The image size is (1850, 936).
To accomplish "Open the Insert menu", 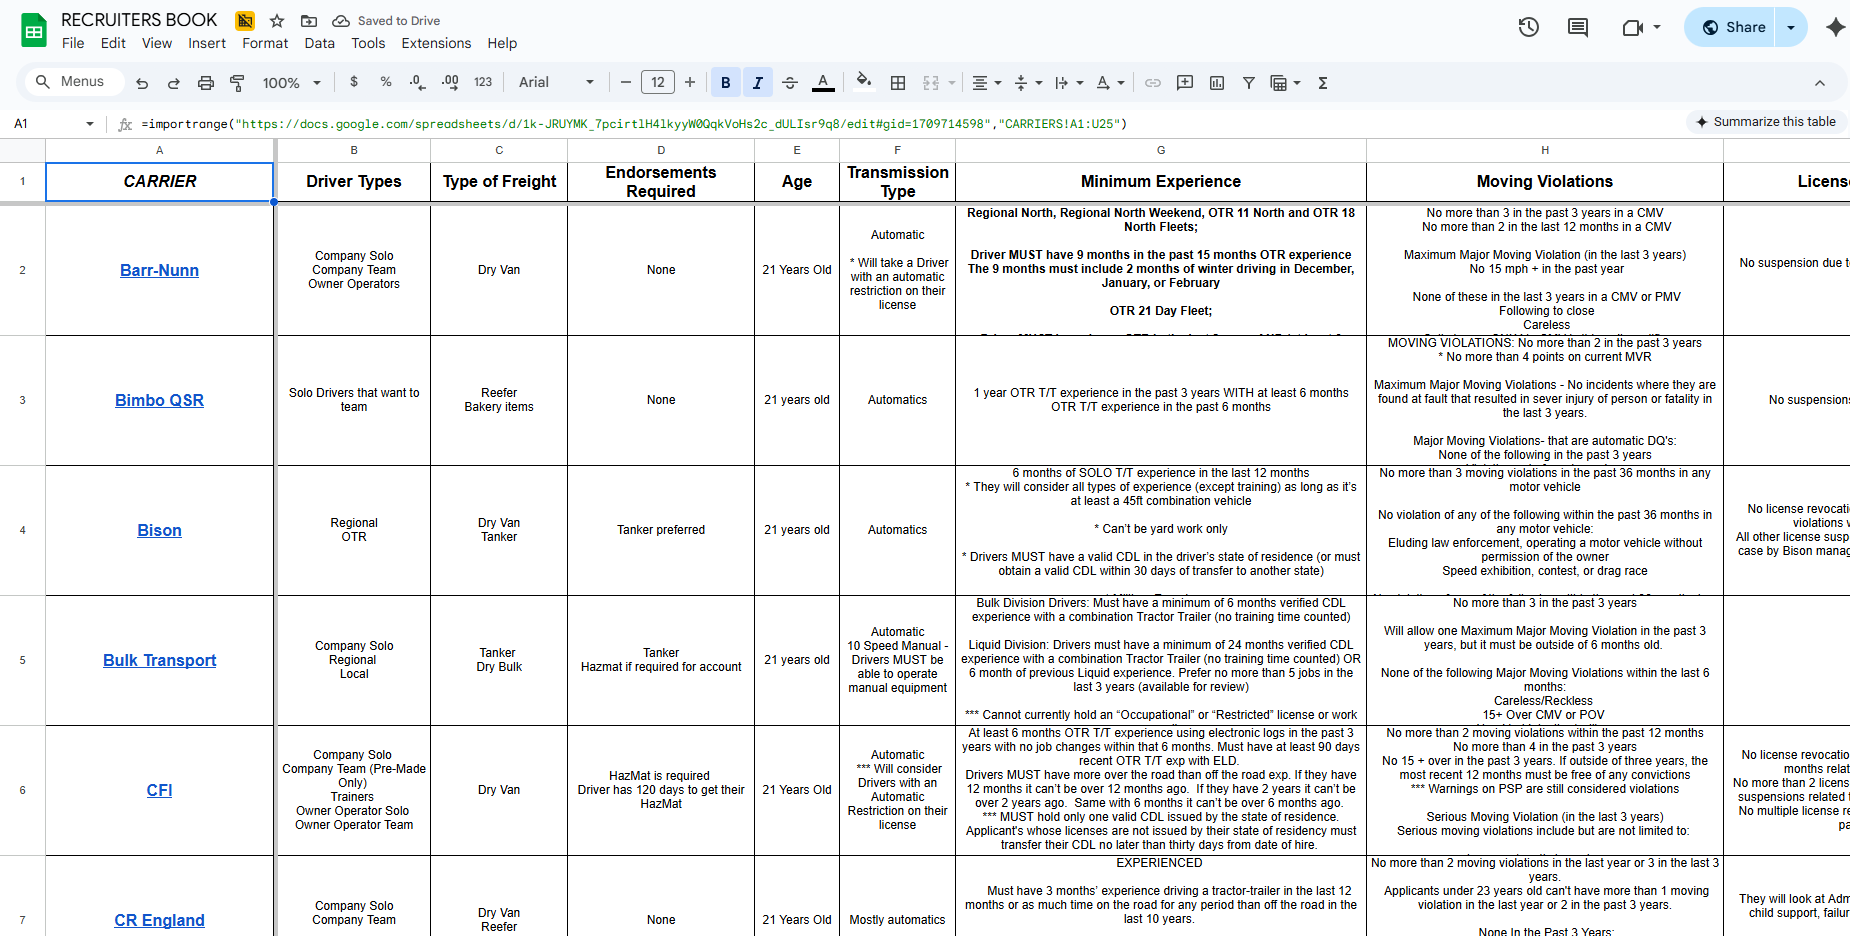I will (207, 43).
